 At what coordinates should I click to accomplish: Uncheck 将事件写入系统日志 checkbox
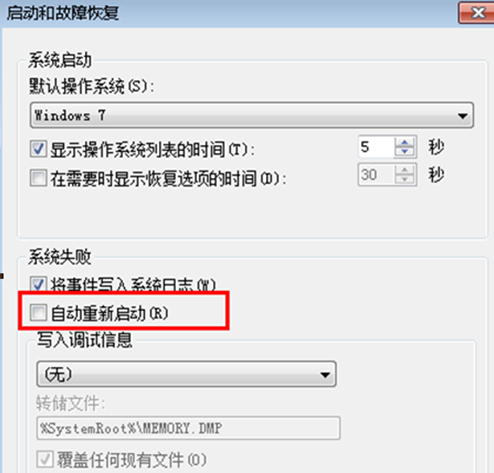tap(38, 285)
